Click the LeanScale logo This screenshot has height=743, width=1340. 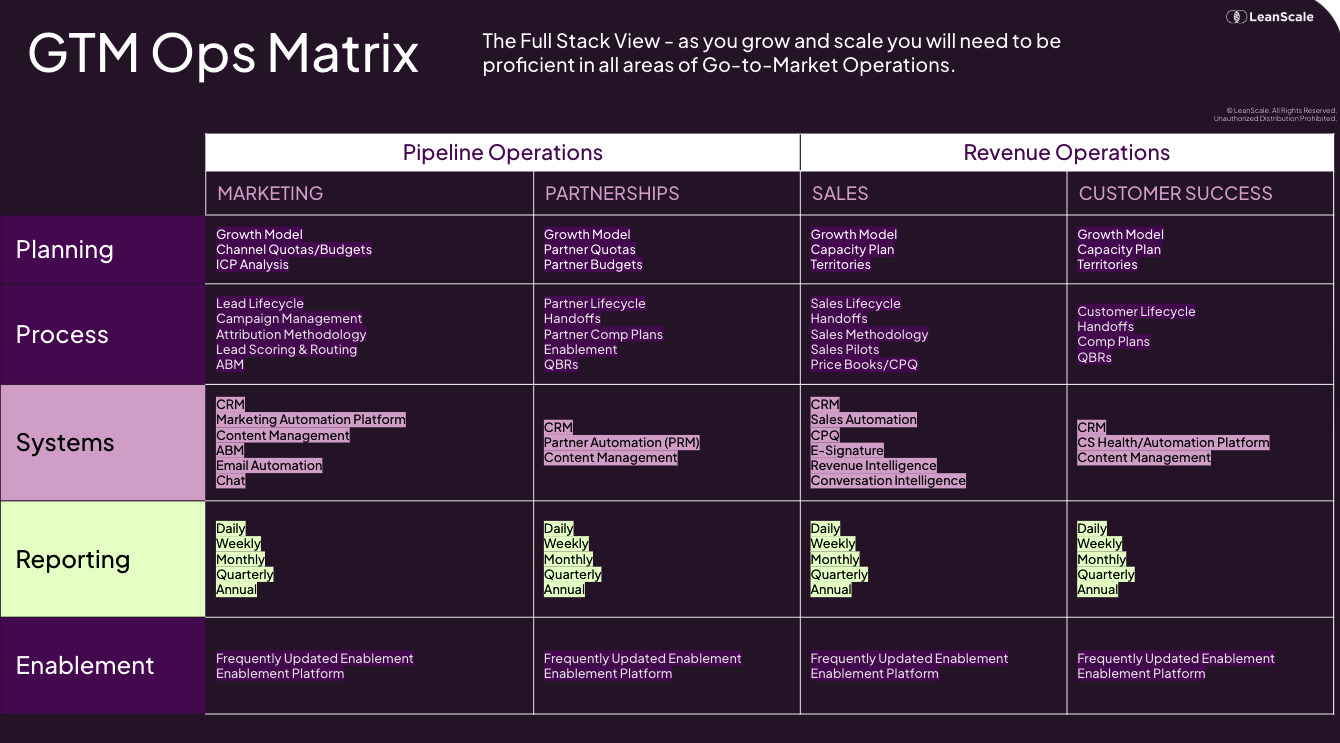(x=1270, y=16)
